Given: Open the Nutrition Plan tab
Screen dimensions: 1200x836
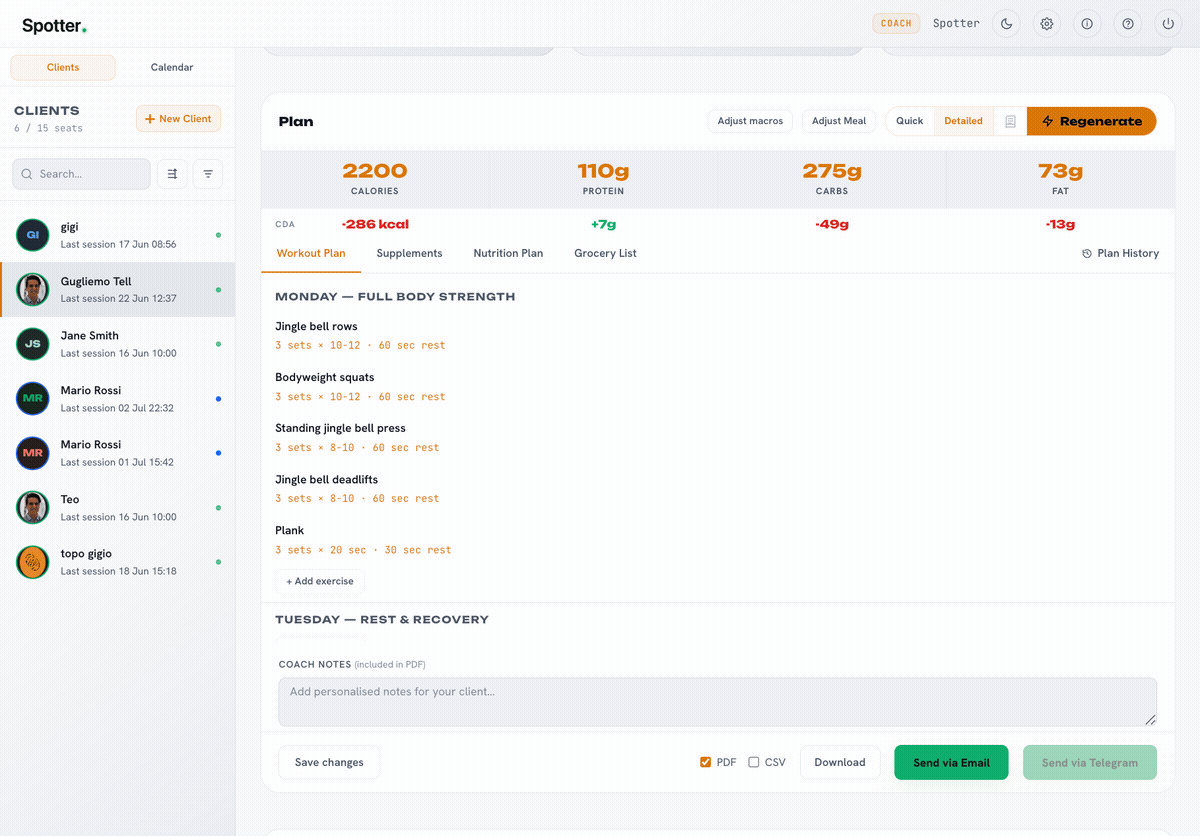Looking at the screenshot, I should pos(508,253).
